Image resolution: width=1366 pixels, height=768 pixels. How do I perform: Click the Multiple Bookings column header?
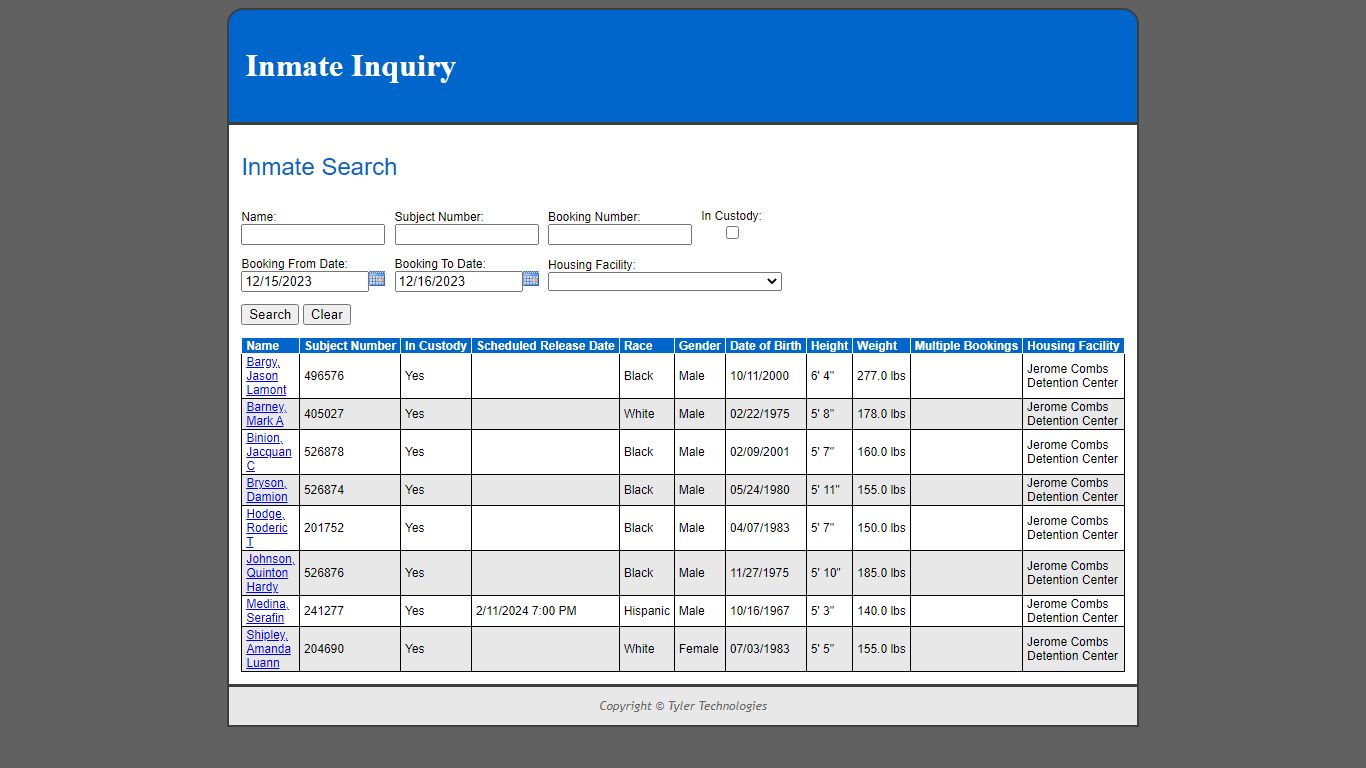click(966, 346)
